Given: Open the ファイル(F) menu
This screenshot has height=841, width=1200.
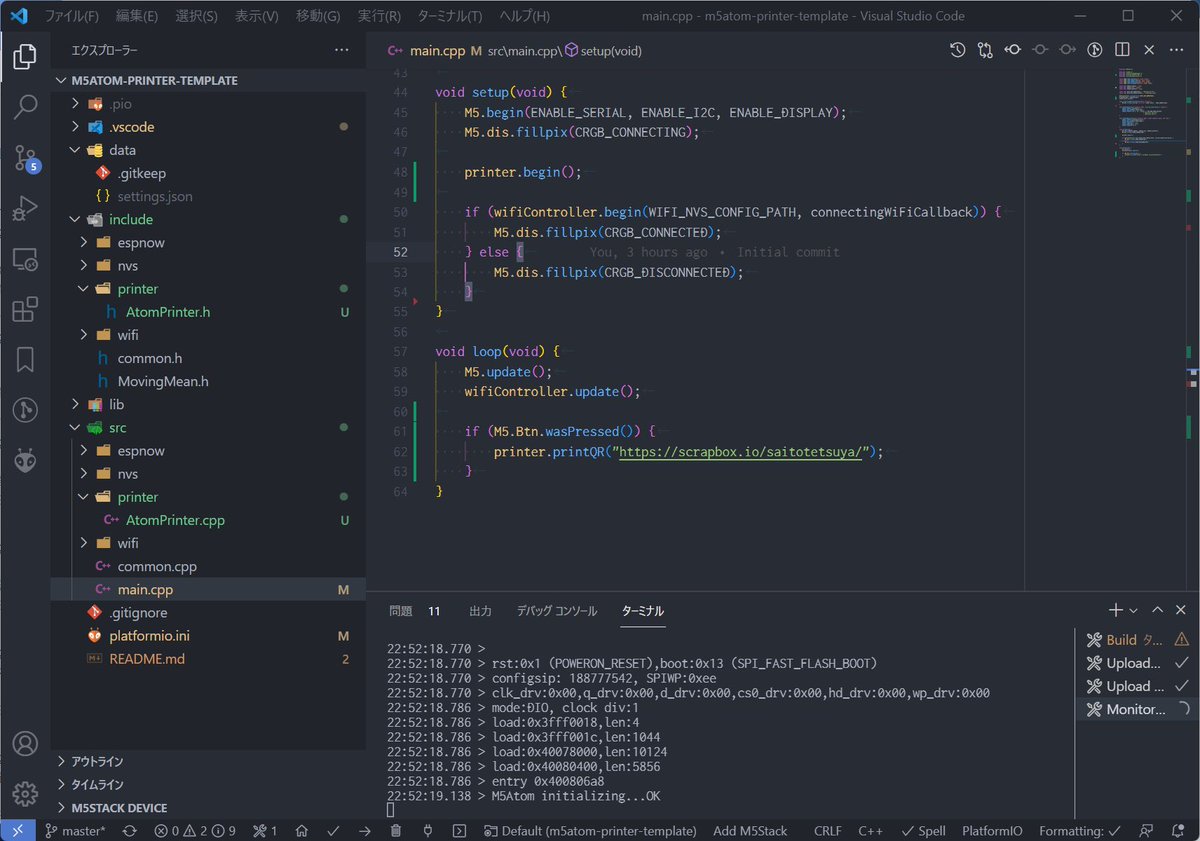Looking at the screenshot, I should tap(72, 16).
